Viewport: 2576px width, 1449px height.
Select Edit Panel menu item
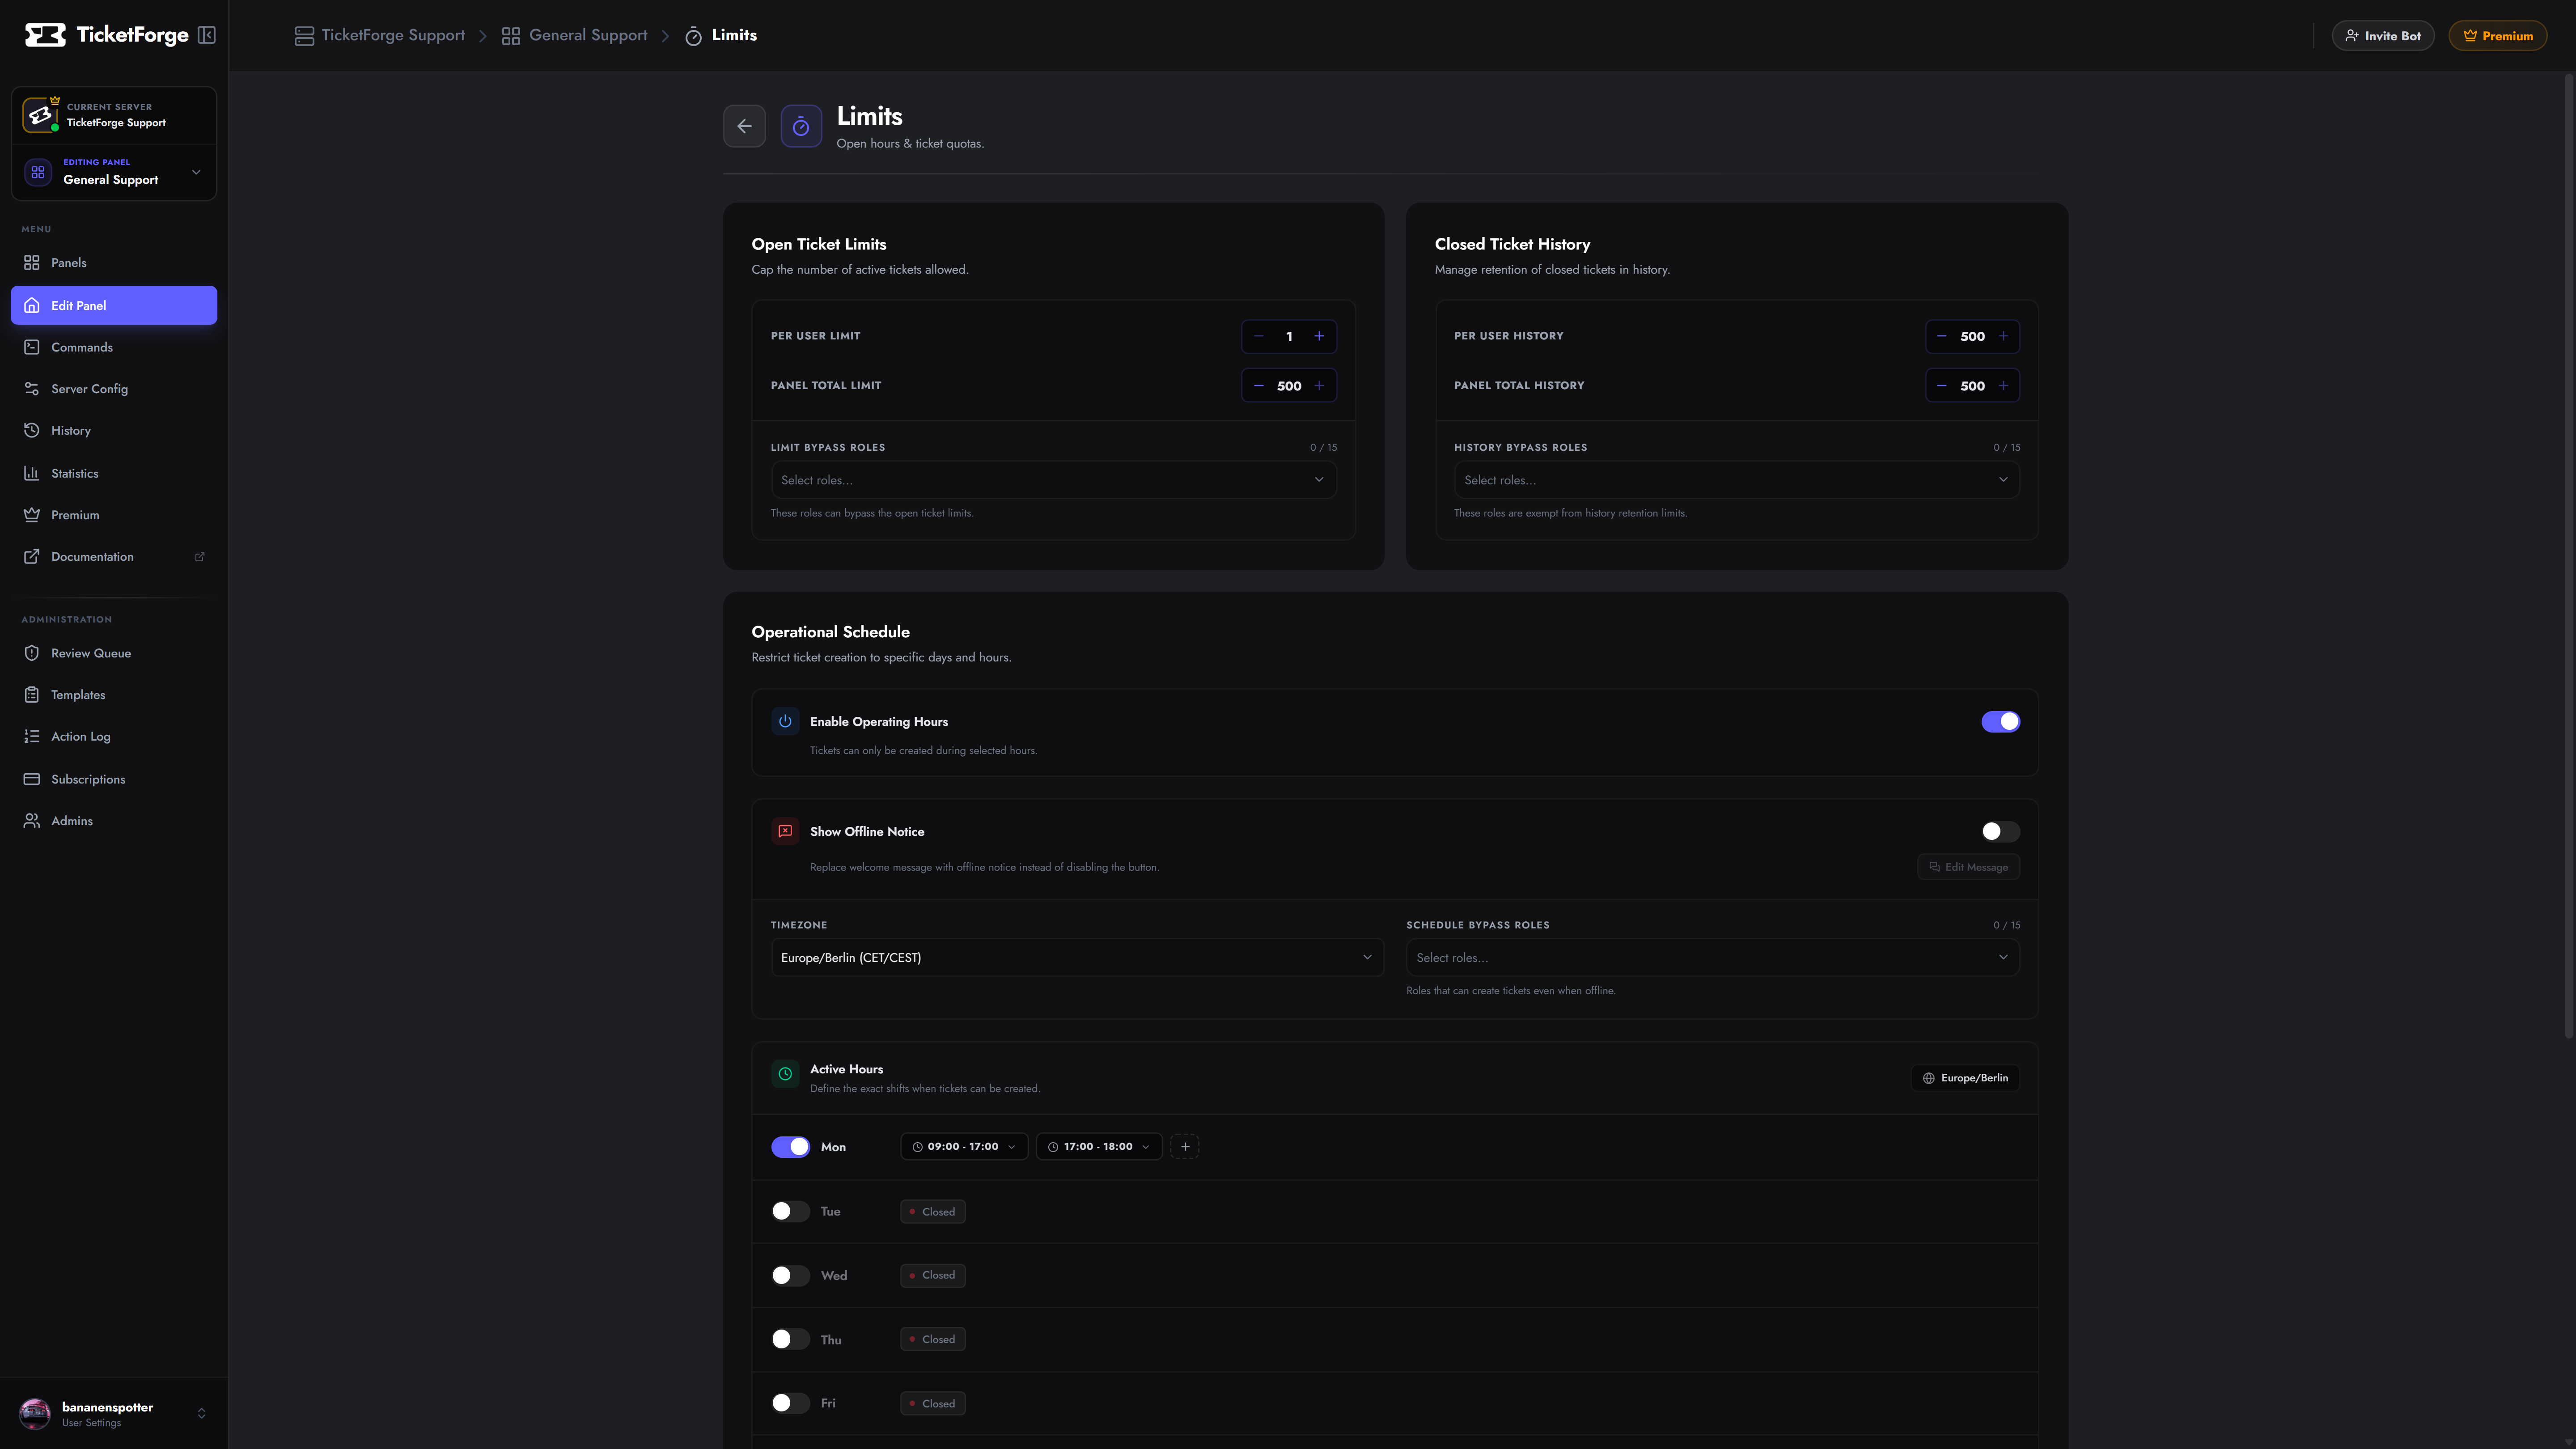[x=114, y=305]
